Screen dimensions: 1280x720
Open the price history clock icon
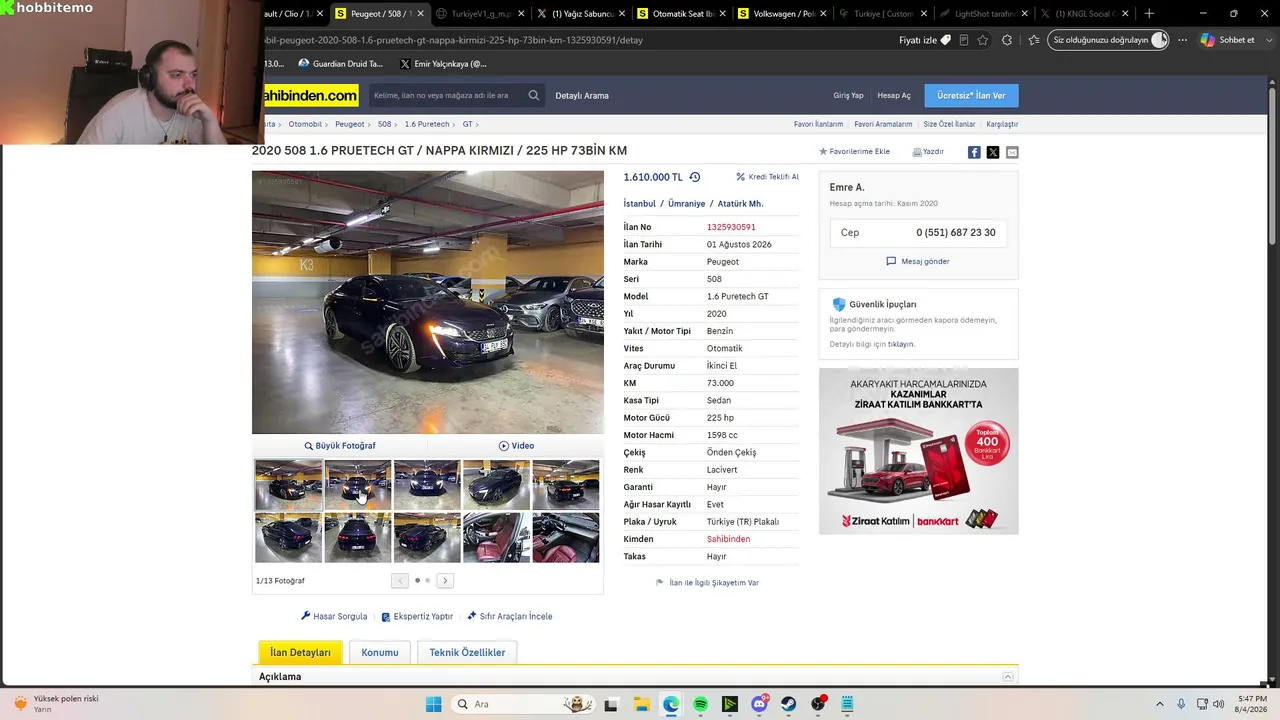coord(695,177)
